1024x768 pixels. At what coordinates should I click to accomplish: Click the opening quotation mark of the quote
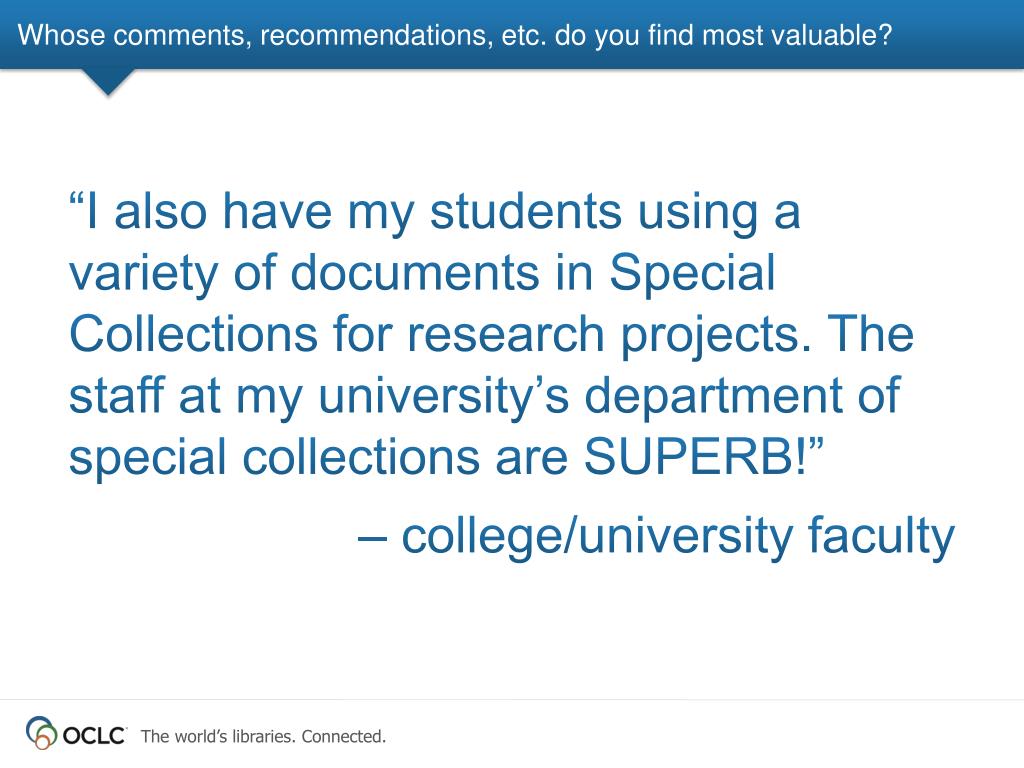click(x=76, y=197)
